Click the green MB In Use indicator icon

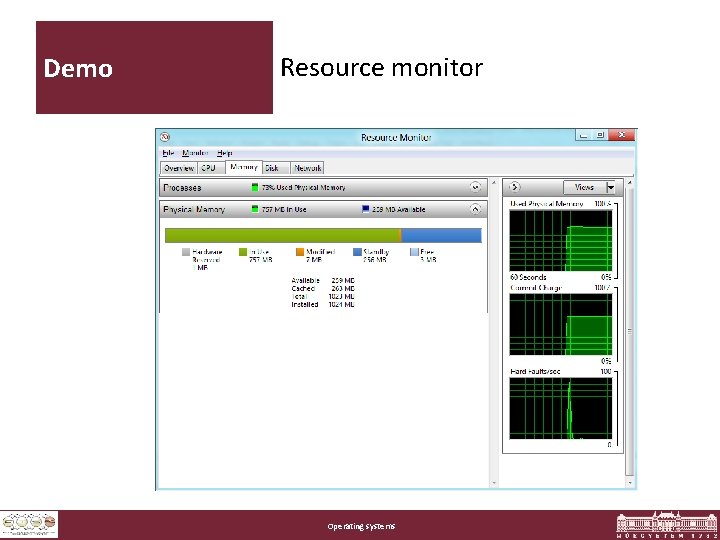coord(255,209)
